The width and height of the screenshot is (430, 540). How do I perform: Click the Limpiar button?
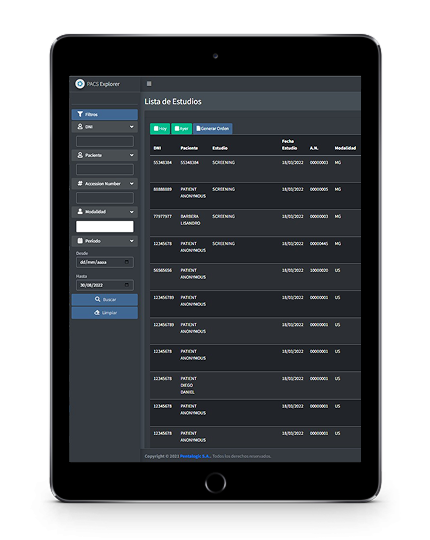pyautogui.click(x=105, y=313)
